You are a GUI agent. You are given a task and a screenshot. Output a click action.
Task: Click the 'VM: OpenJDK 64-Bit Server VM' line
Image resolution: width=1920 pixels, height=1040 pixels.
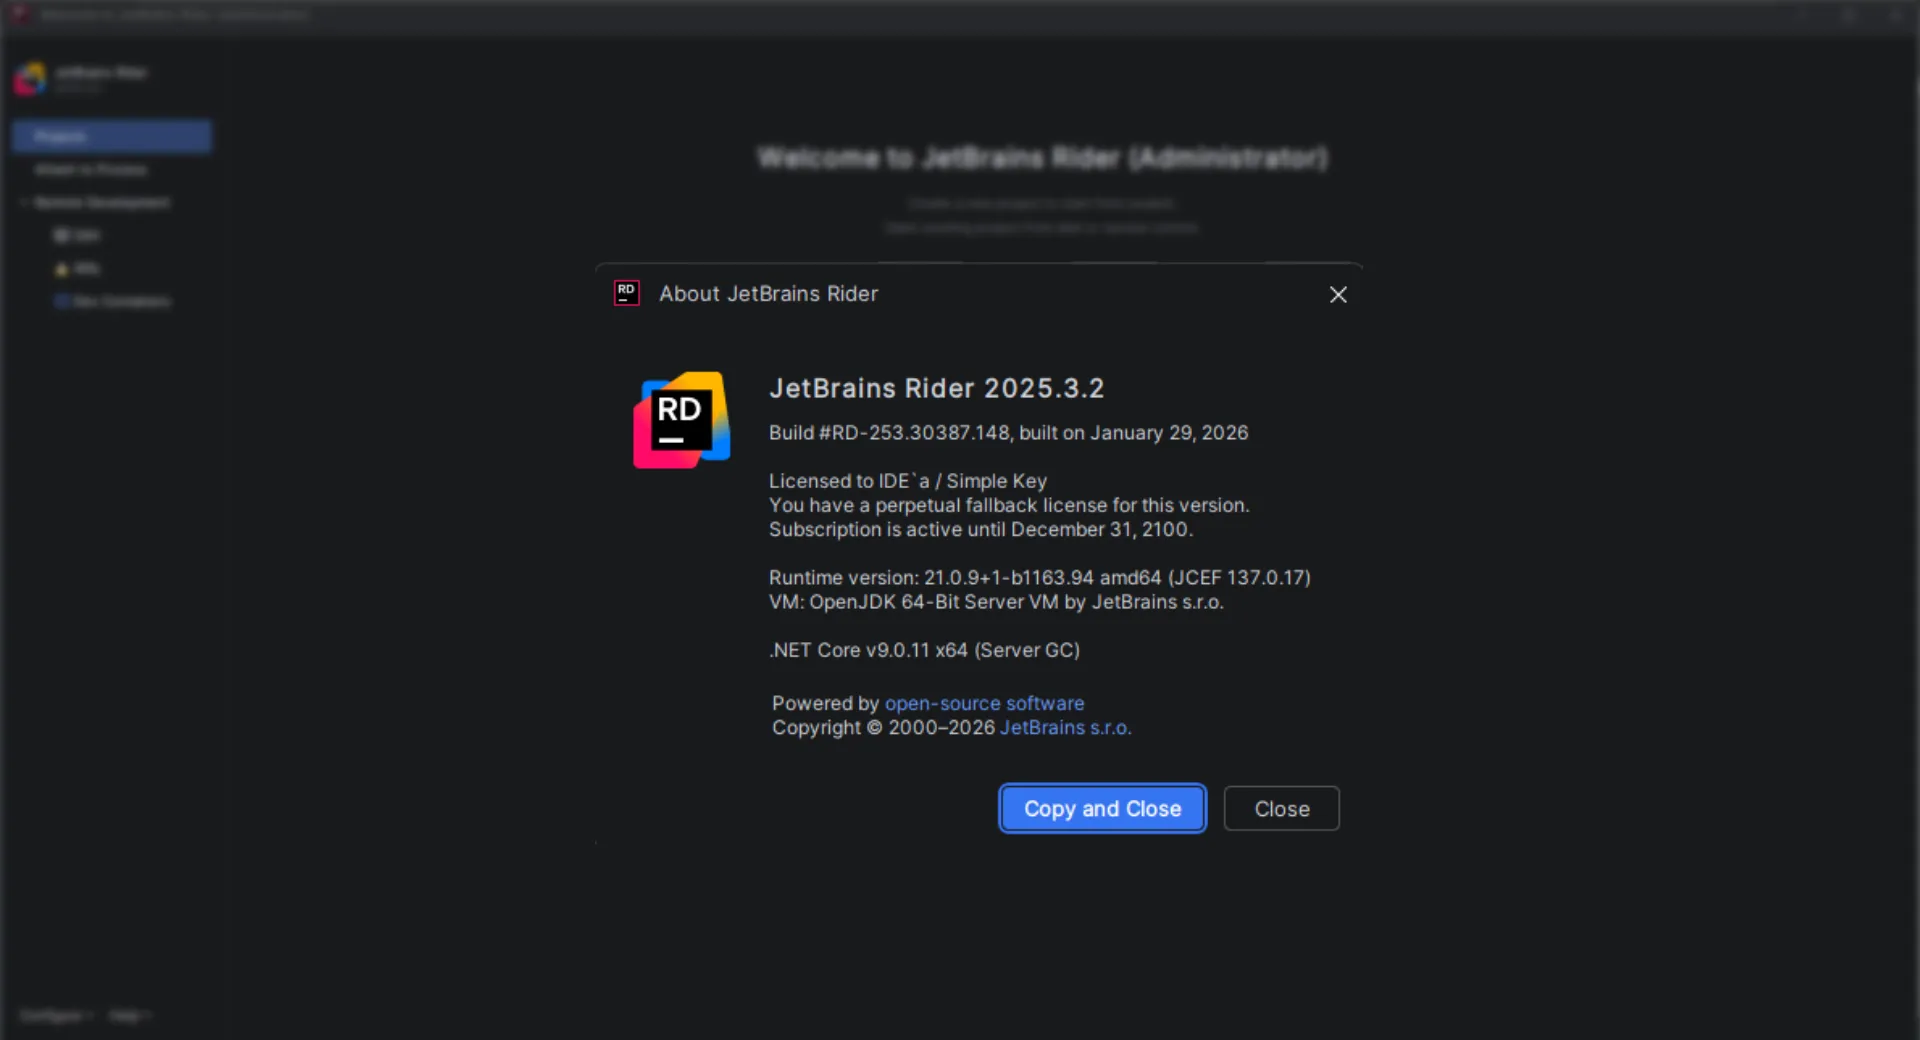tap(996, 602)
